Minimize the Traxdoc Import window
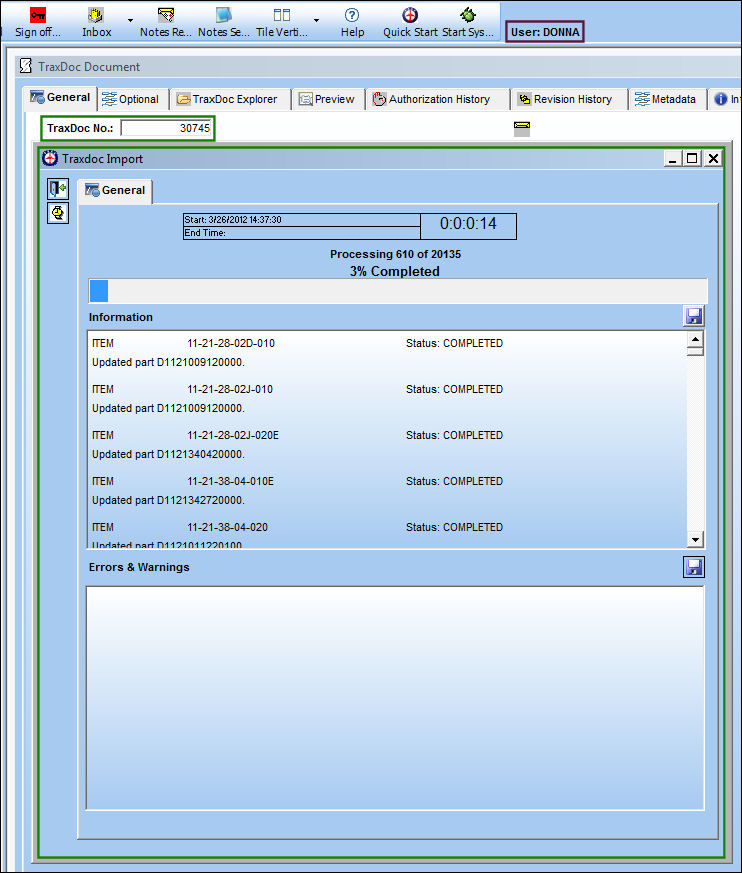742x873 pixels. tap(673, 159)
